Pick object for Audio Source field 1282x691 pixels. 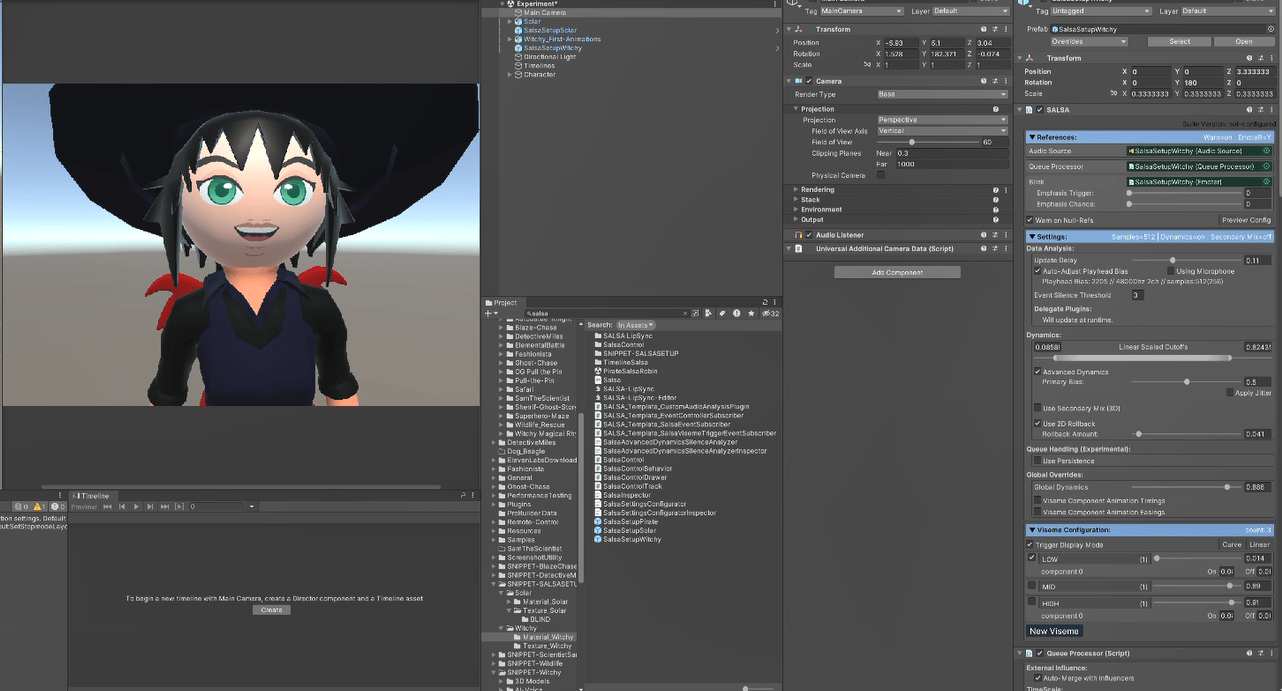pyautogui.click(x=1266, y=151)
